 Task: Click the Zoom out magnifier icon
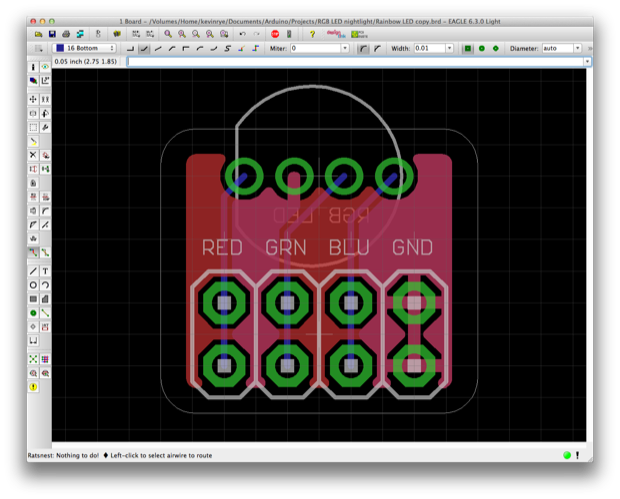pos(196,34)
